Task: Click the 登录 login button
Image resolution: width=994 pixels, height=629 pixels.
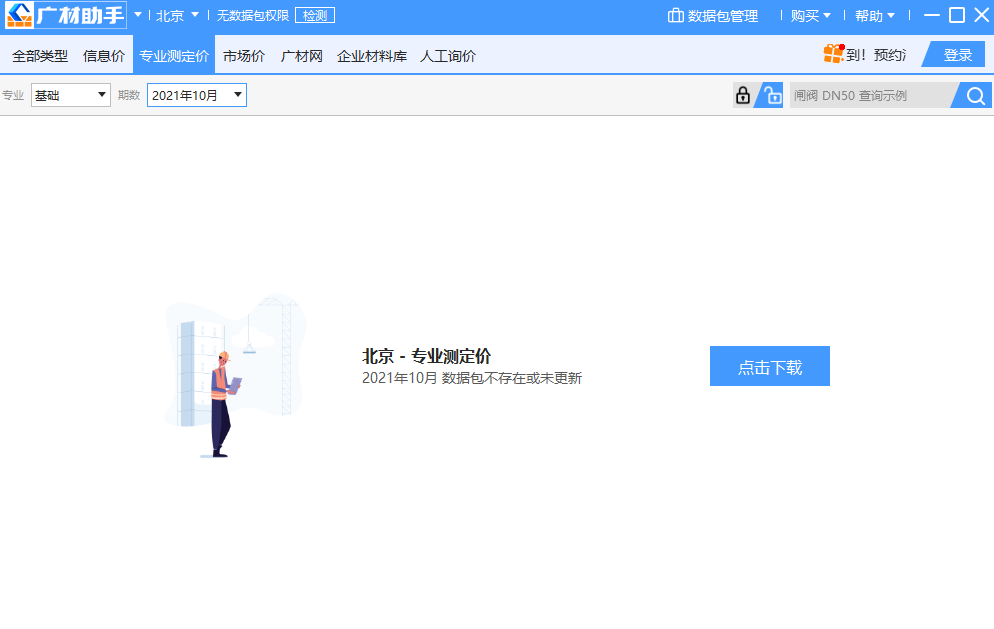Action: click(957, 55)
